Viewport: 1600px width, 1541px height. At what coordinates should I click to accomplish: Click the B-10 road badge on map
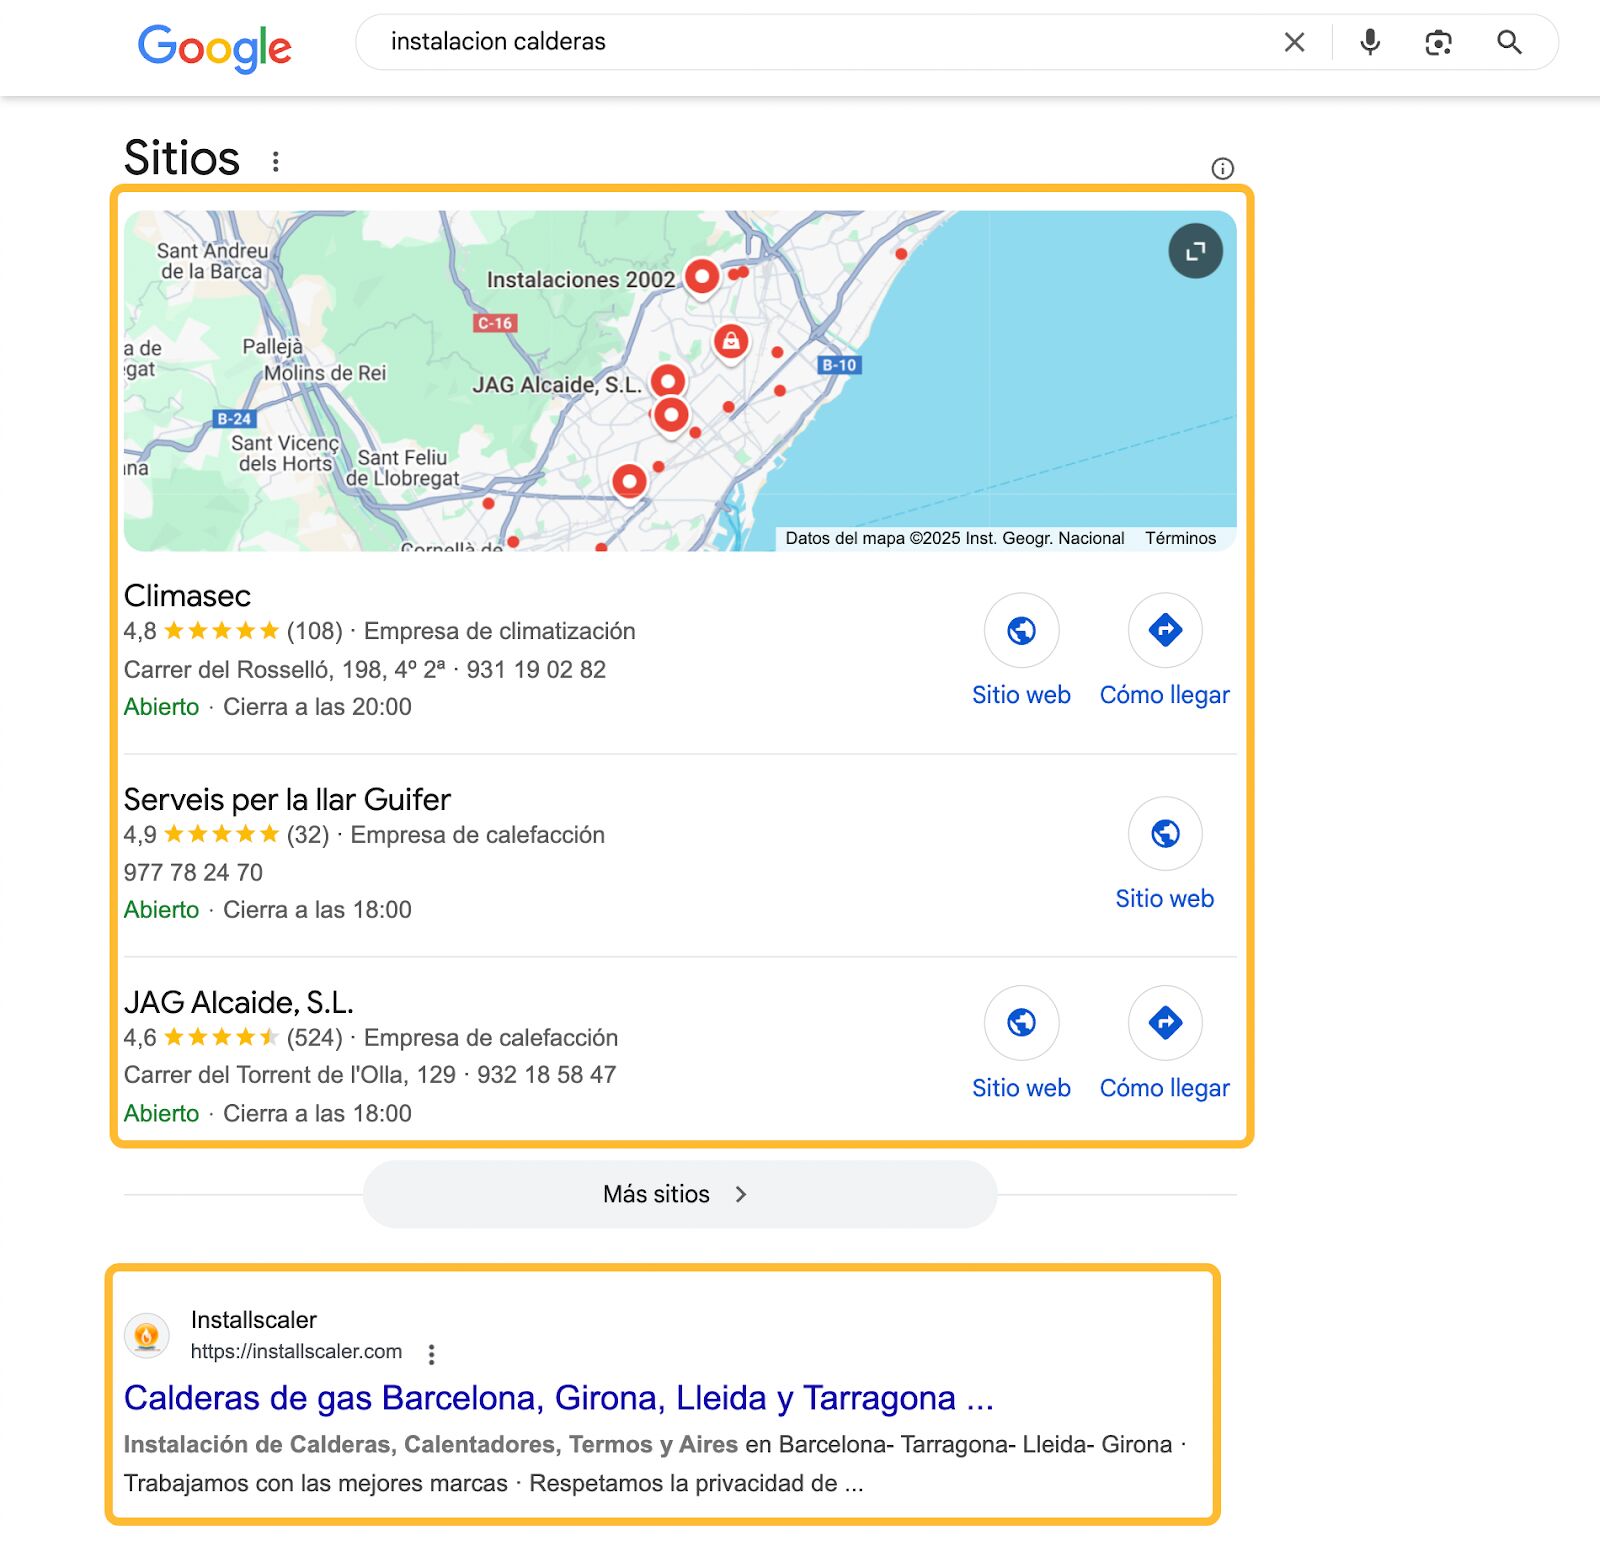click(839, 365)
